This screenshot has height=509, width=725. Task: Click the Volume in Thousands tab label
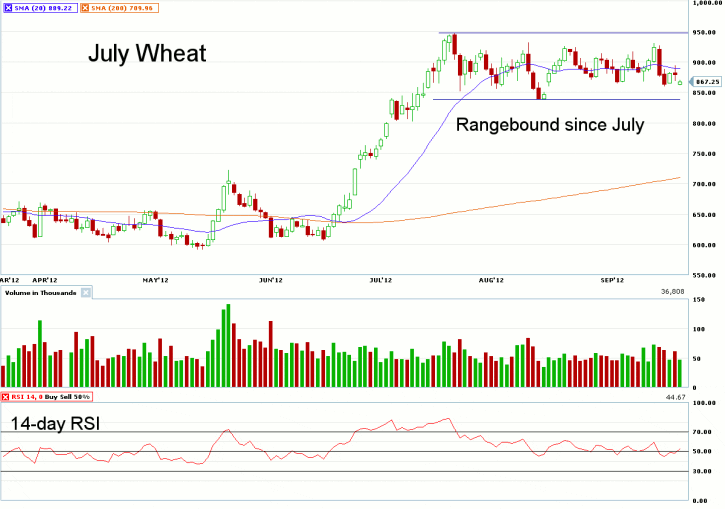39,293
